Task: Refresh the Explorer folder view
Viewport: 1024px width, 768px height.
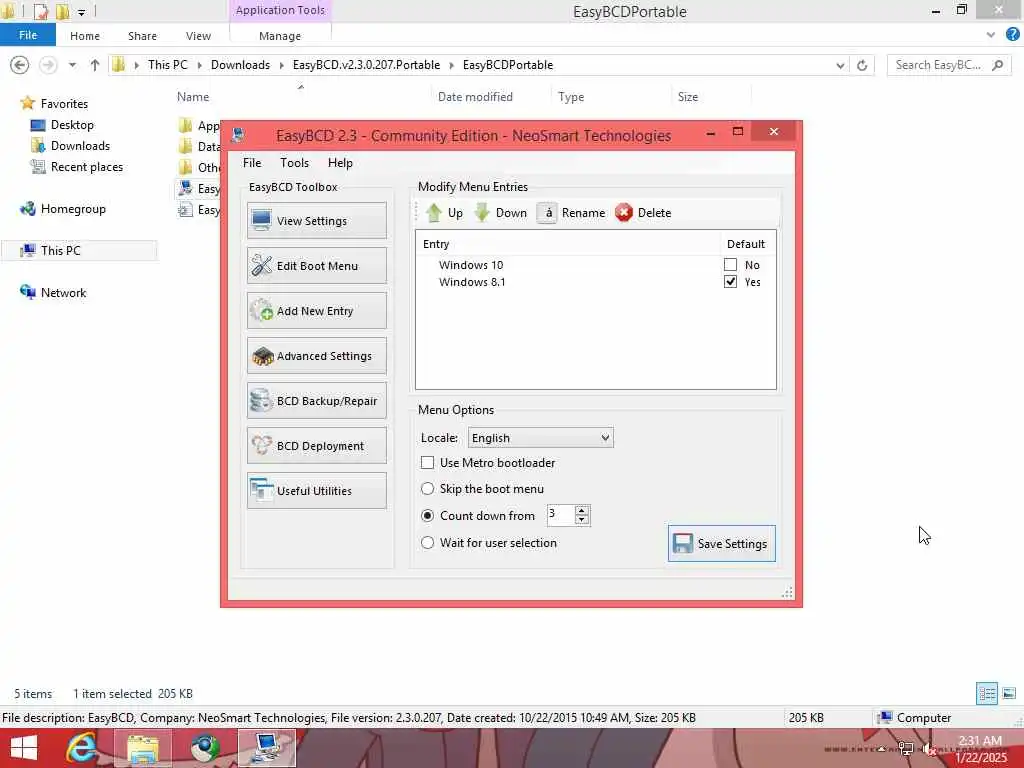Action: pos(861,65)
